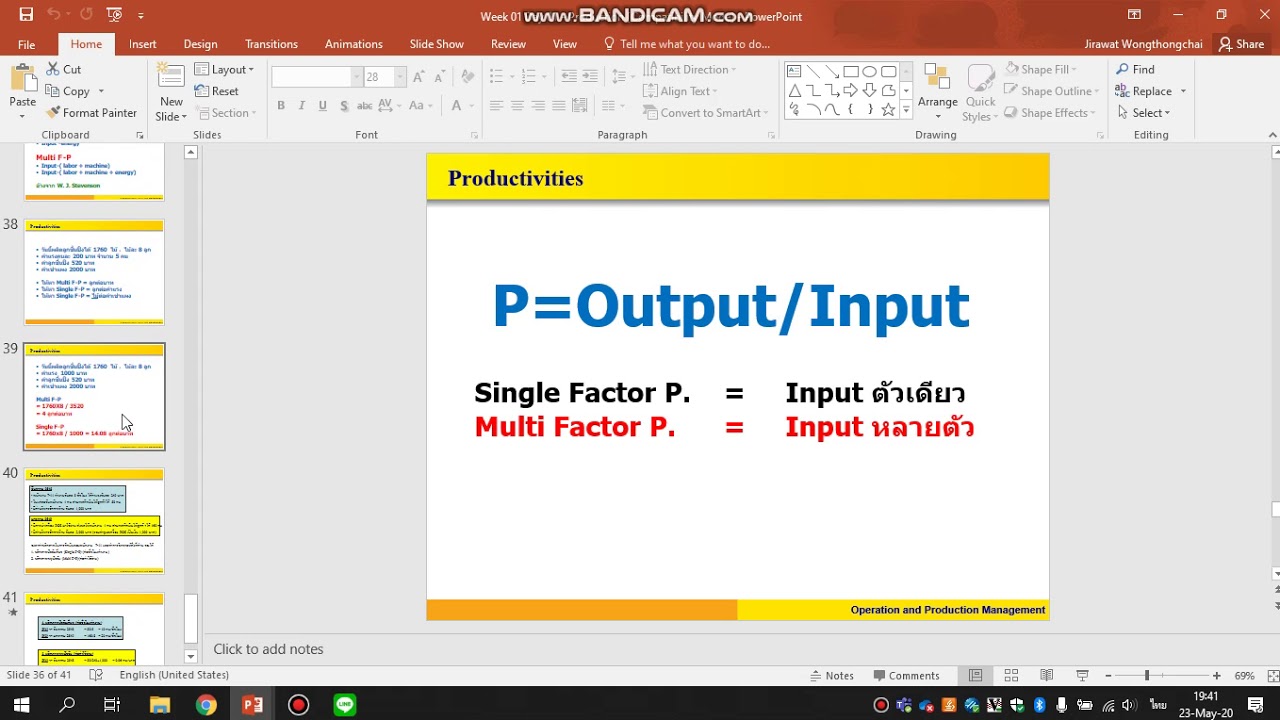Open the Comments pane
1280x720 pixels.
pos(906,676)
